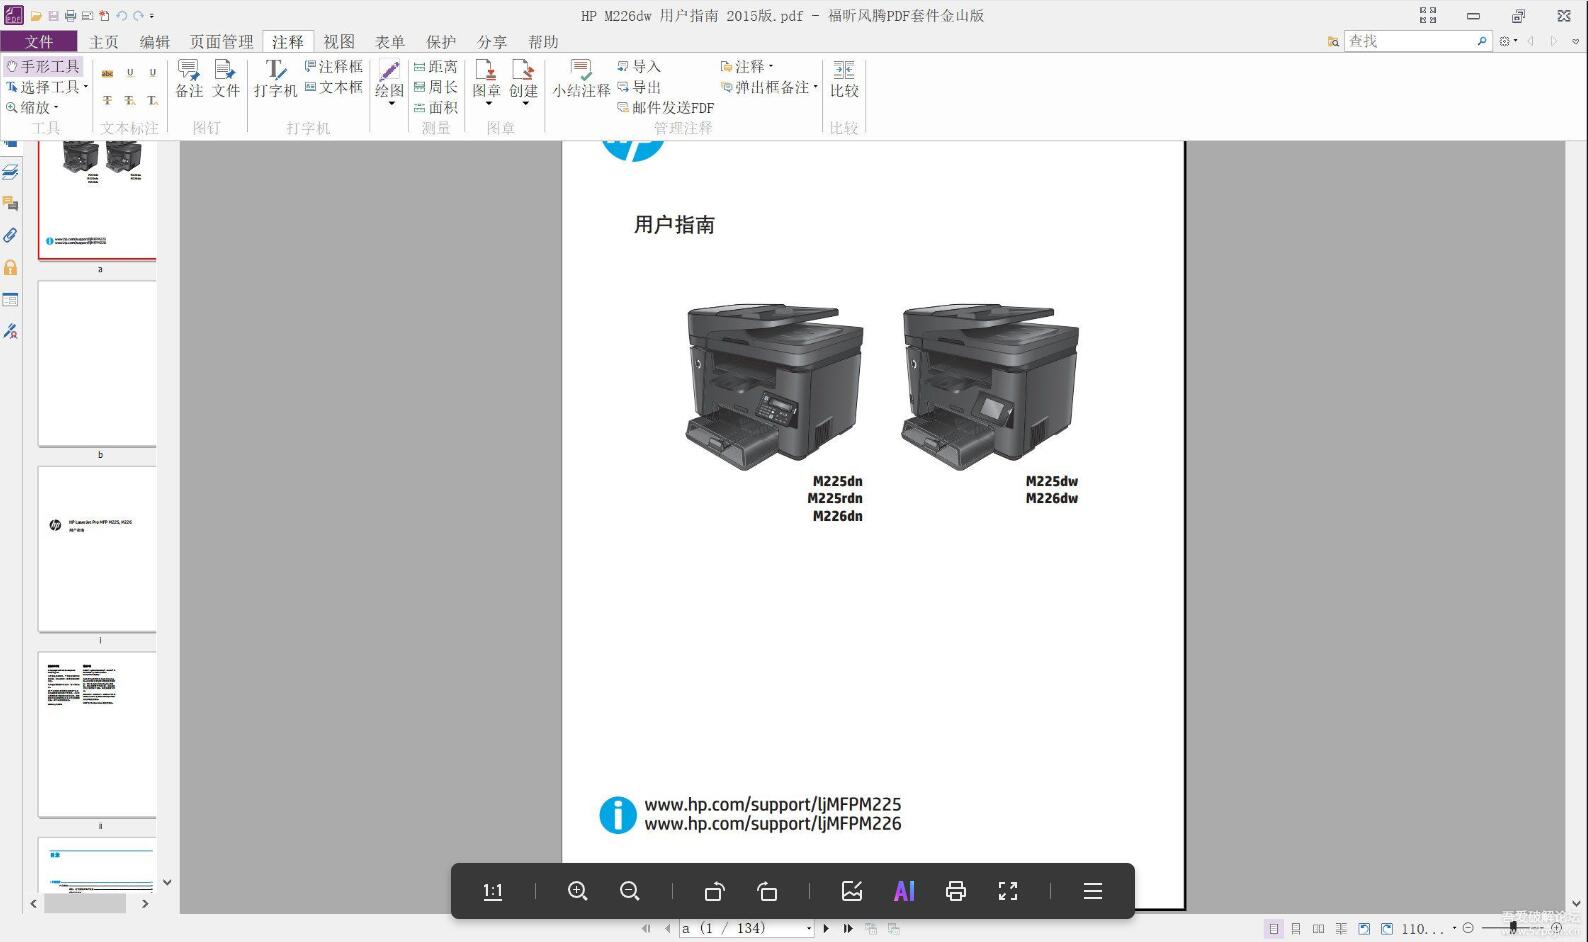Switch to the 帮助 help tab
This screenshot has width=1588, height=942.
click(543, 41)
